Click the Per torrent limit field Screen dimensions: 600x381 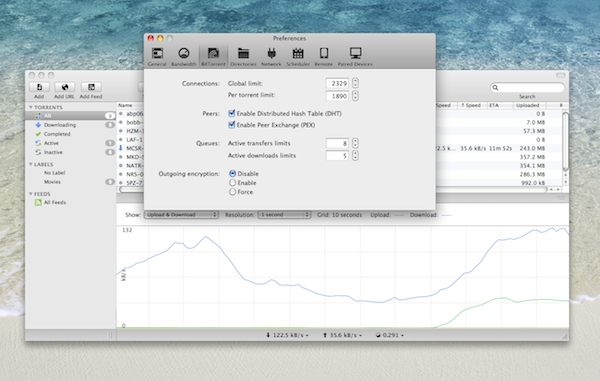click(337, 96)
